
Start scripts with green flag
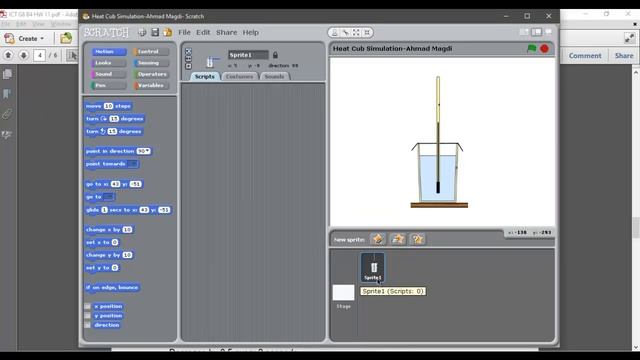click(531, 49)
